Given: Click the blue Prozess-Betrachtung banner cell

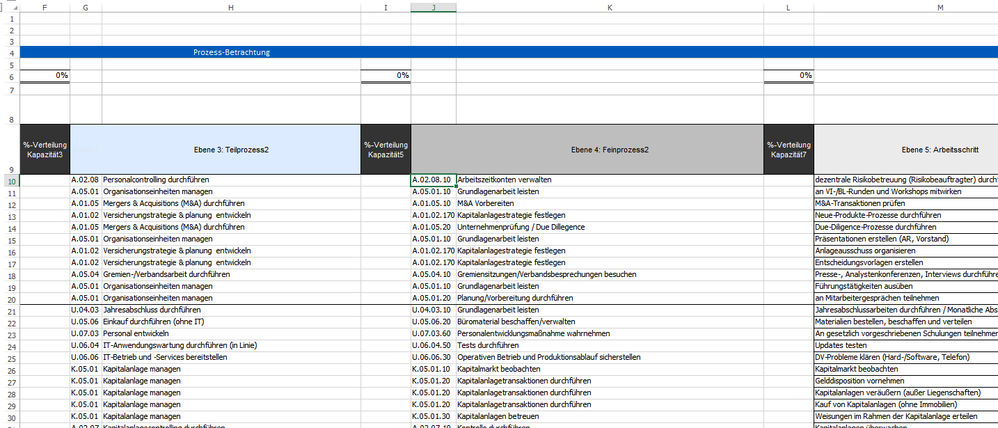Looking at the screenshot, I should pos(231,52).
